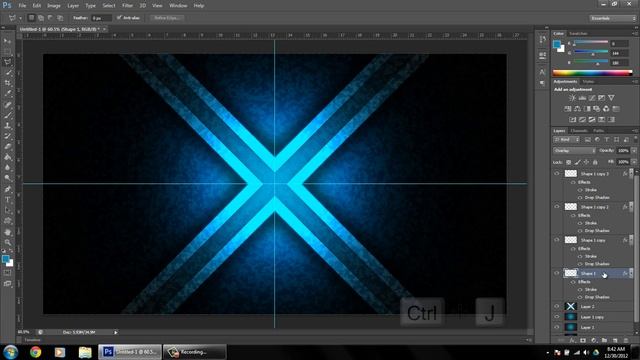Toggle visibility of selected Shape 1 layer

[x=557, y=273]
